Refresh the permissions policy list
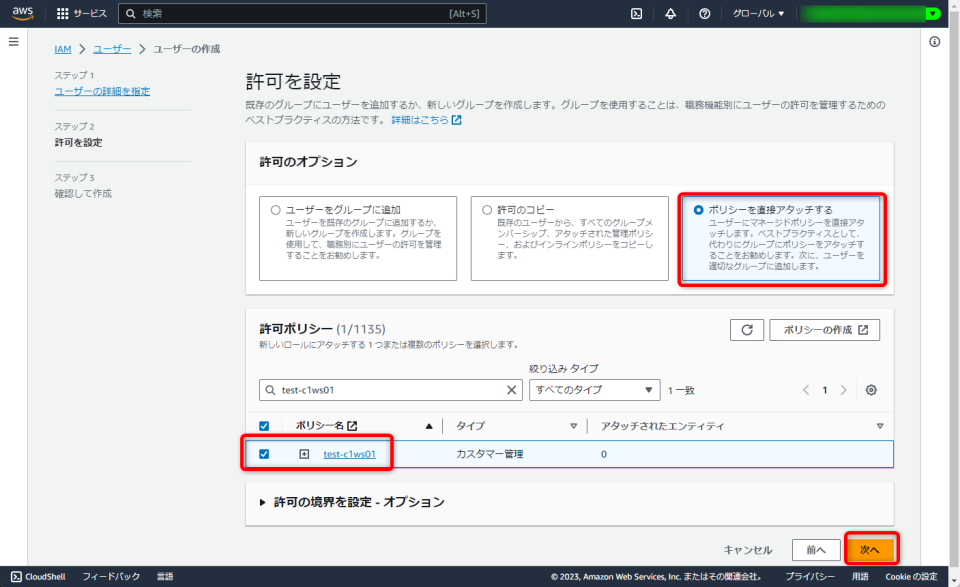 coord(747,330)
